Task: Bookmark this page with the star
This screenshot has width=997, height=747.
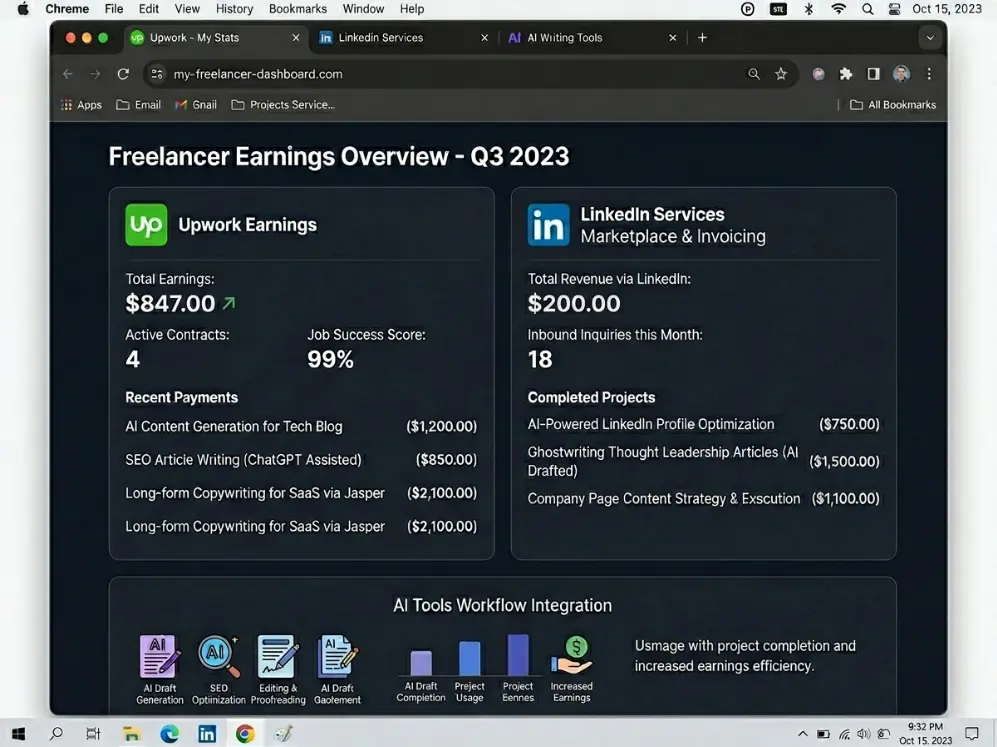Action: coord(781,74)
